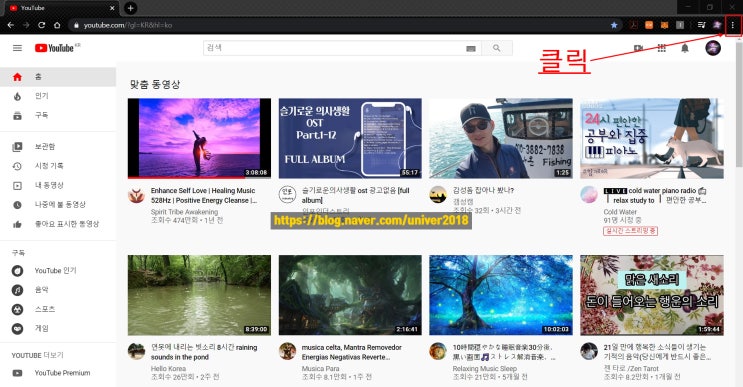Go to Home (홈) in sidebar
This screenshot has width=743, height=387.
point(58,77)
